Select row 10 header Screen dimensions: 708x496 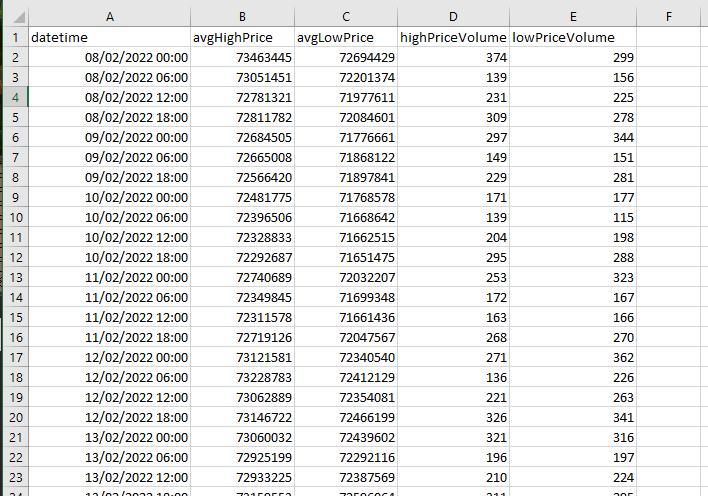16,217
